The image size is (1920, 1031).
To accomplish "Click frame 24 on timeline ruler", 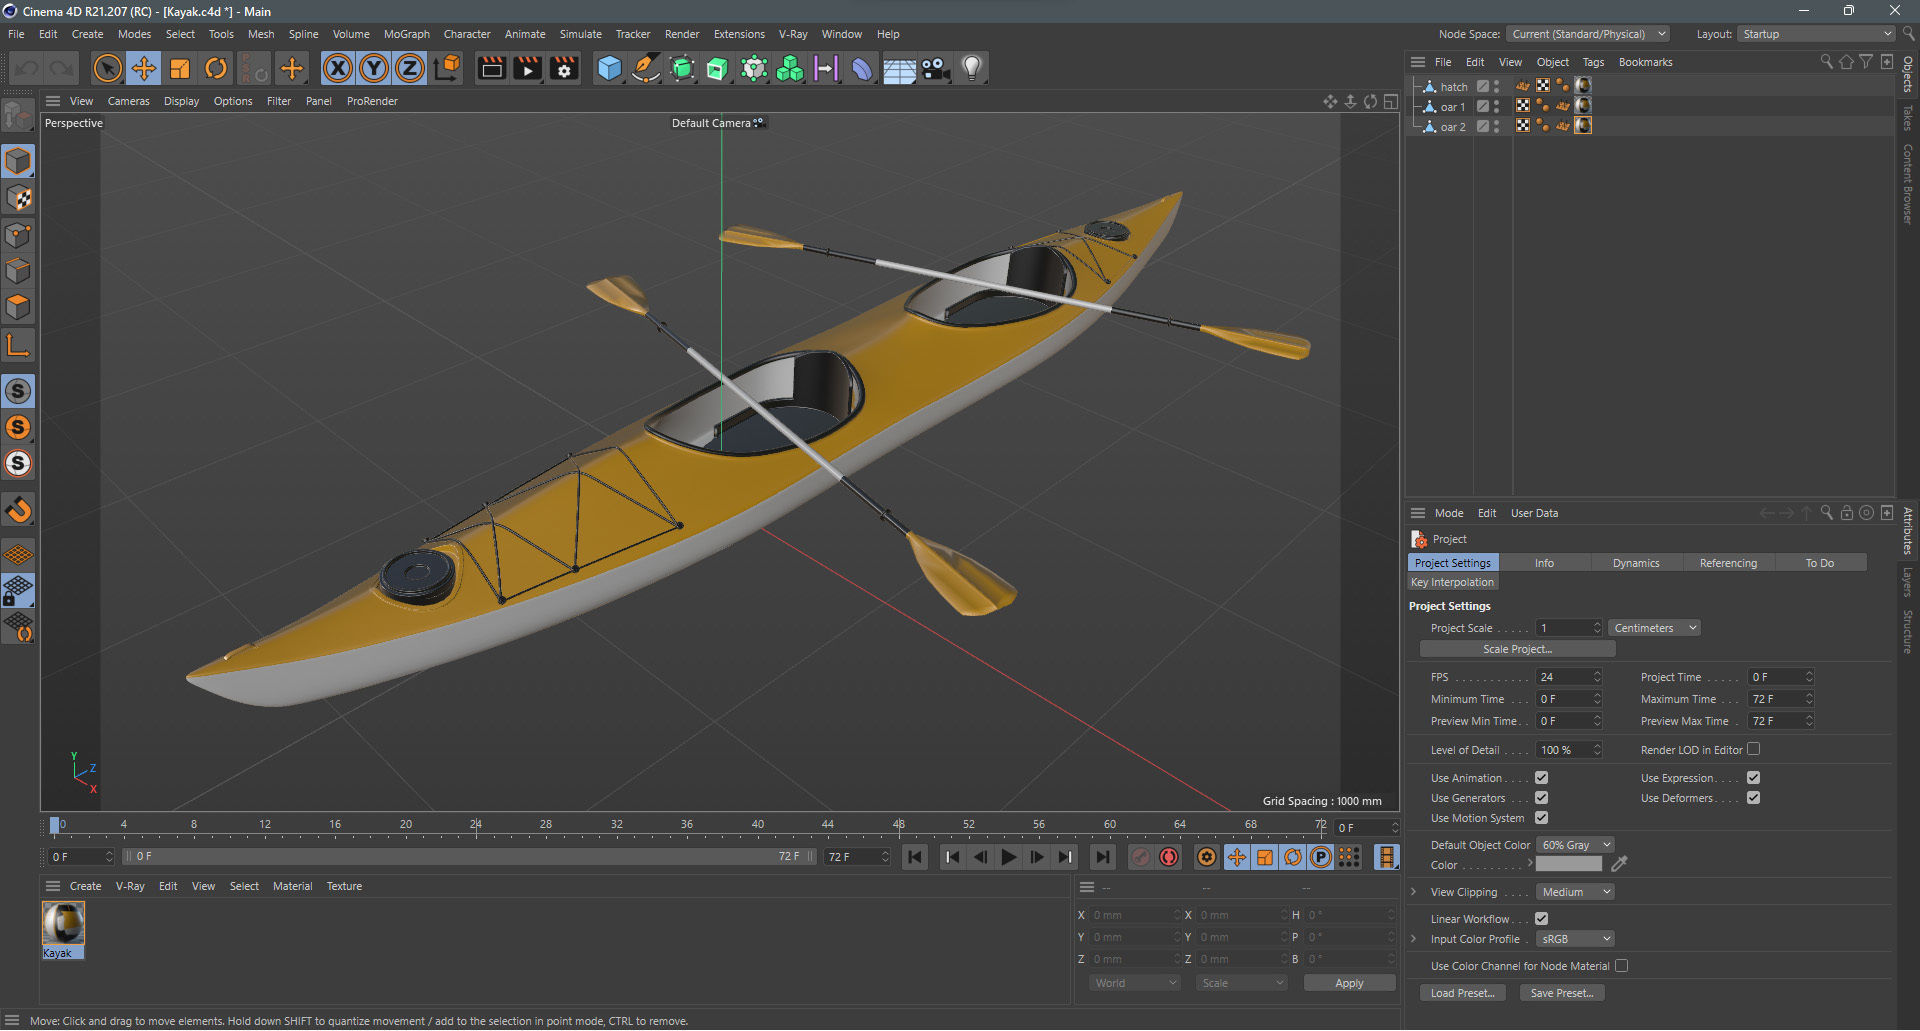I will pos(476,825).
